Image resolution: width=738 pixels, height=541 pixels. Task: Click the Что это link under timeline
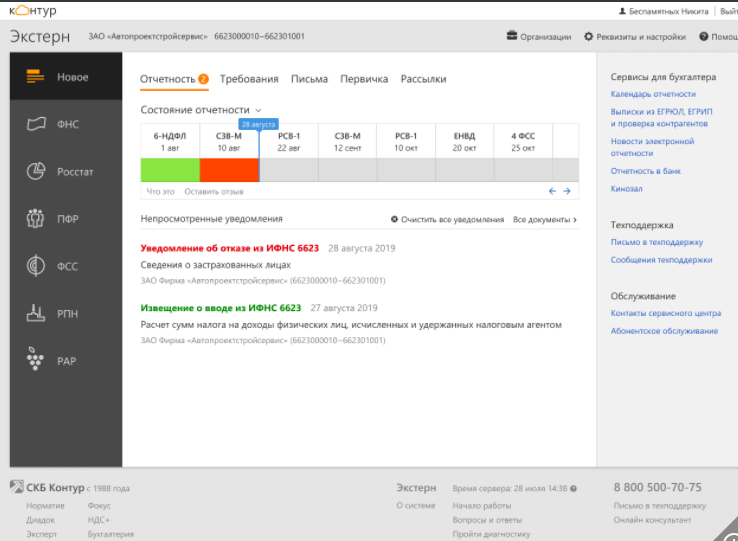click(160, 192)
